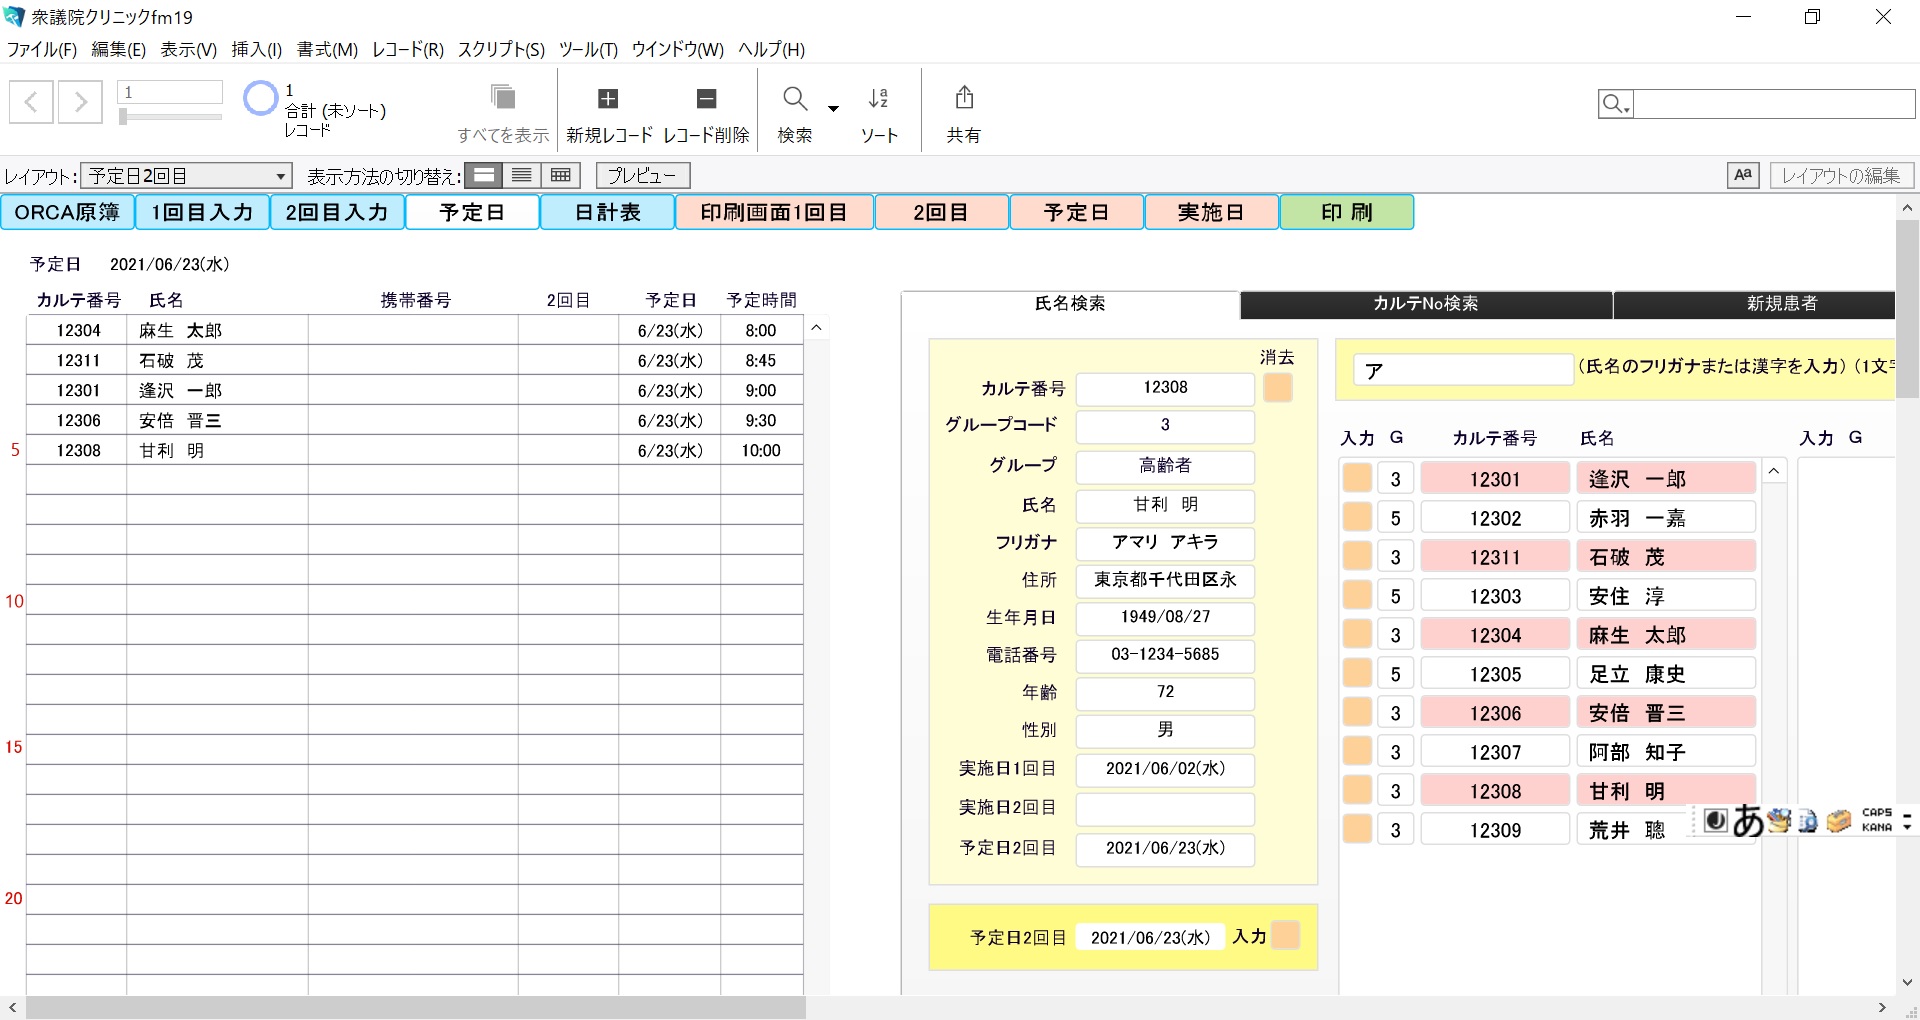Click the ORCA原簿 button

point(67,212)
